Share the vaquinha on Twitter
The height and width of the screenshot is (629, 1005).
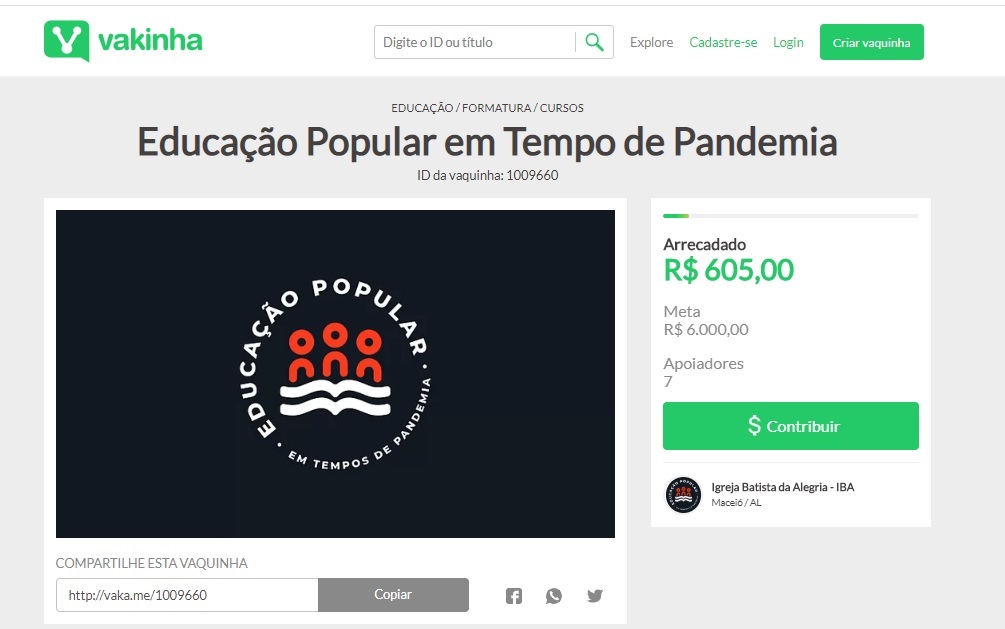(x=595, y=596)
